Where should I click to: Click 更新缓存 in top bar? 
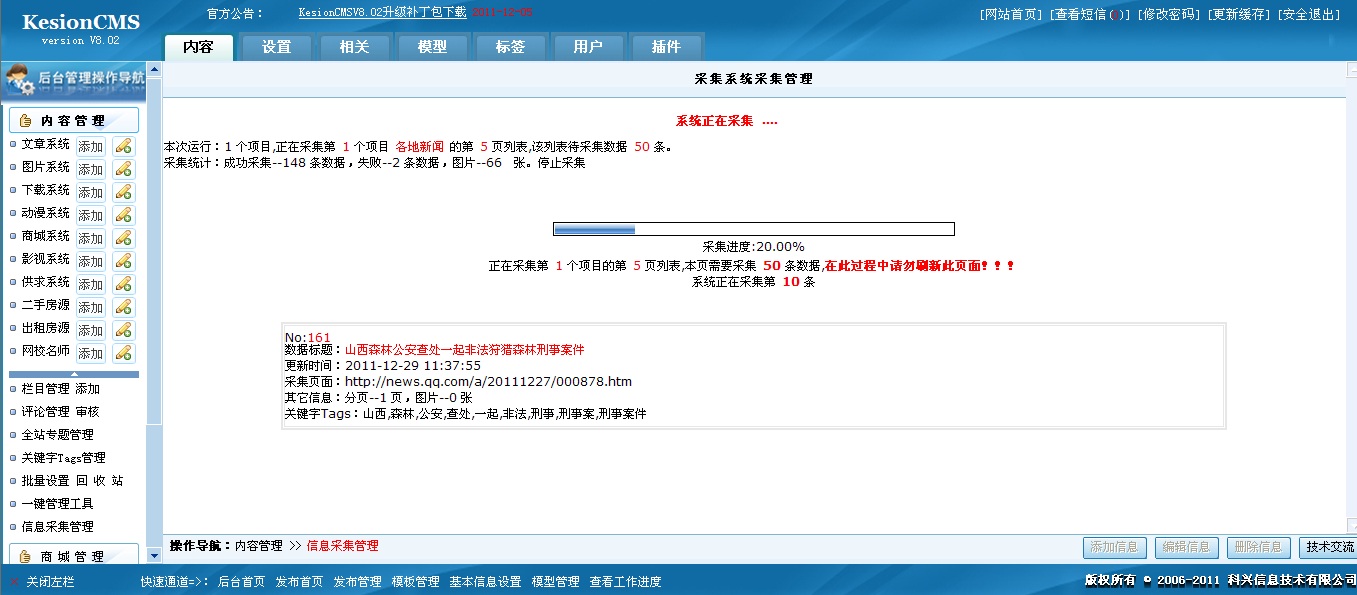coord(1237,15)
